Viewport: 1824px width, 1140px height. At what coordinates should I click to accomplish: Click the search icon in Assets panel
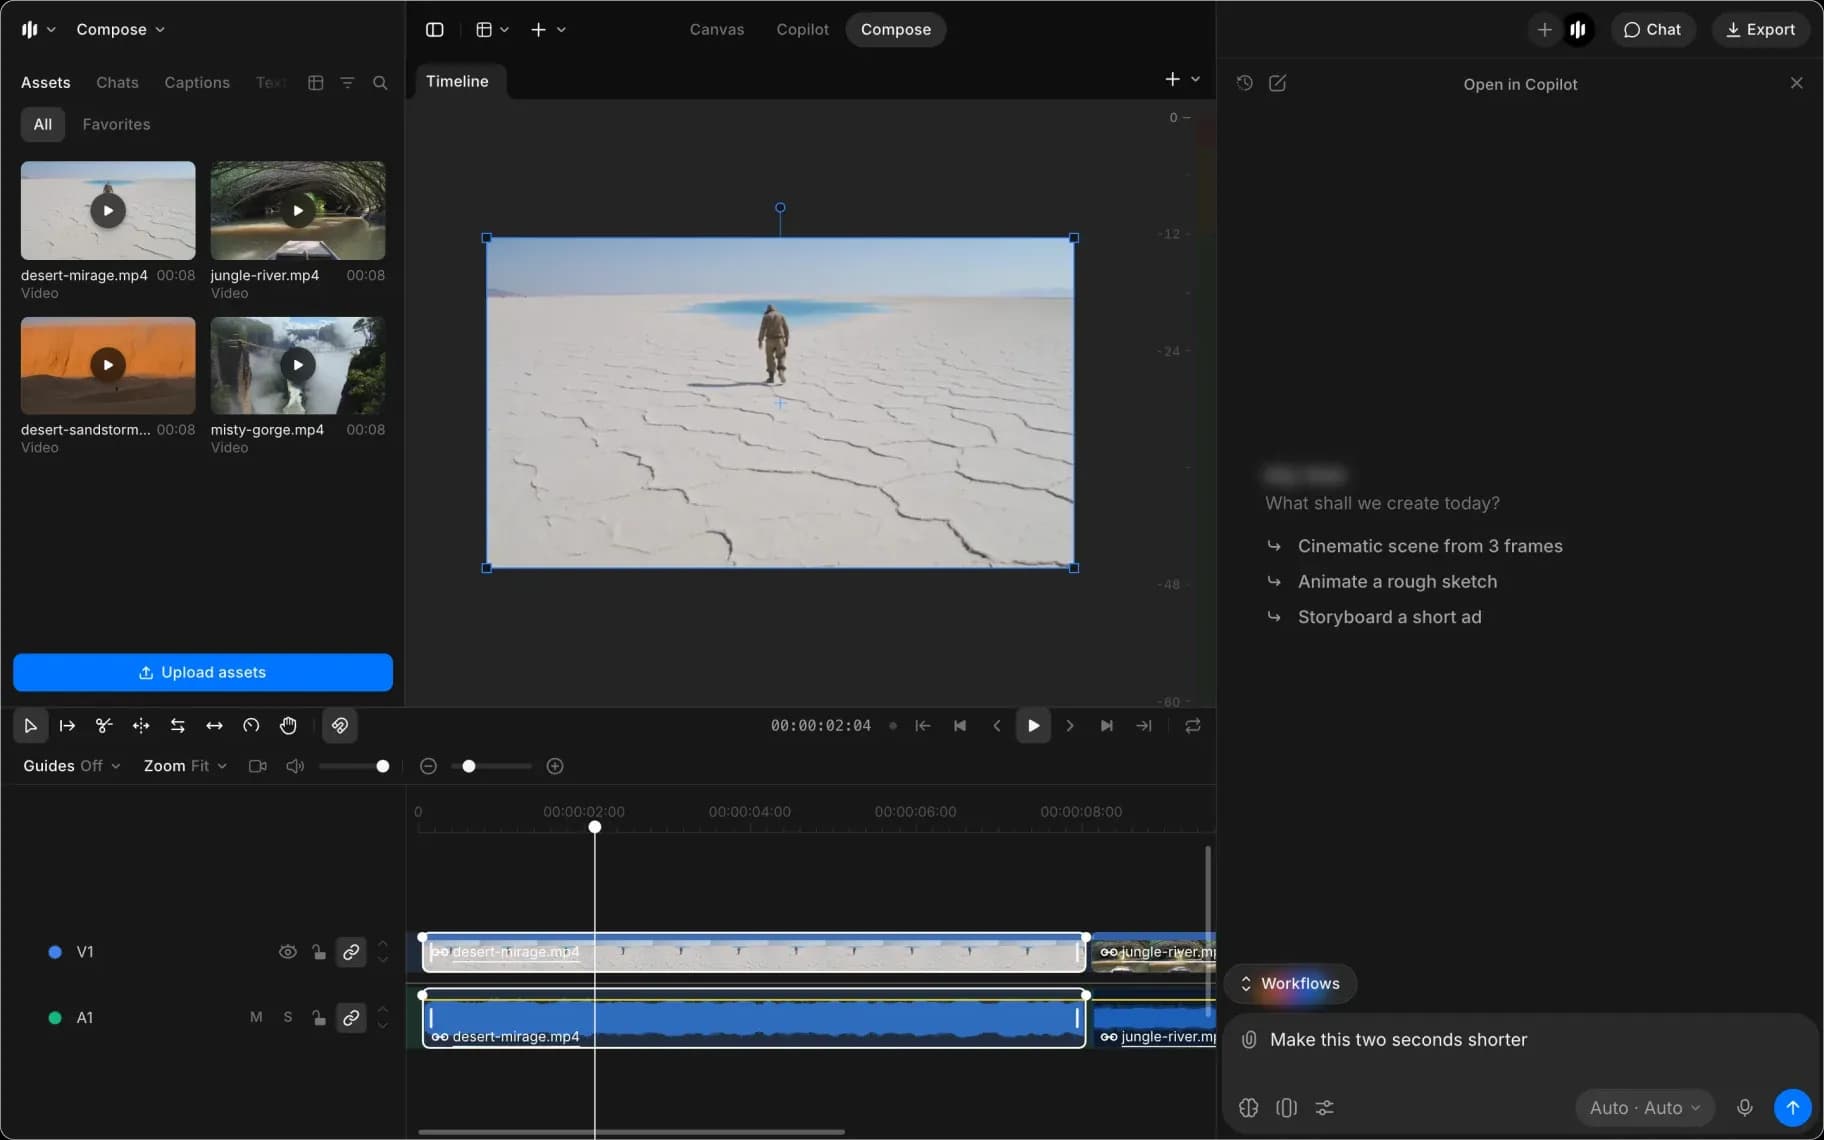380,83
